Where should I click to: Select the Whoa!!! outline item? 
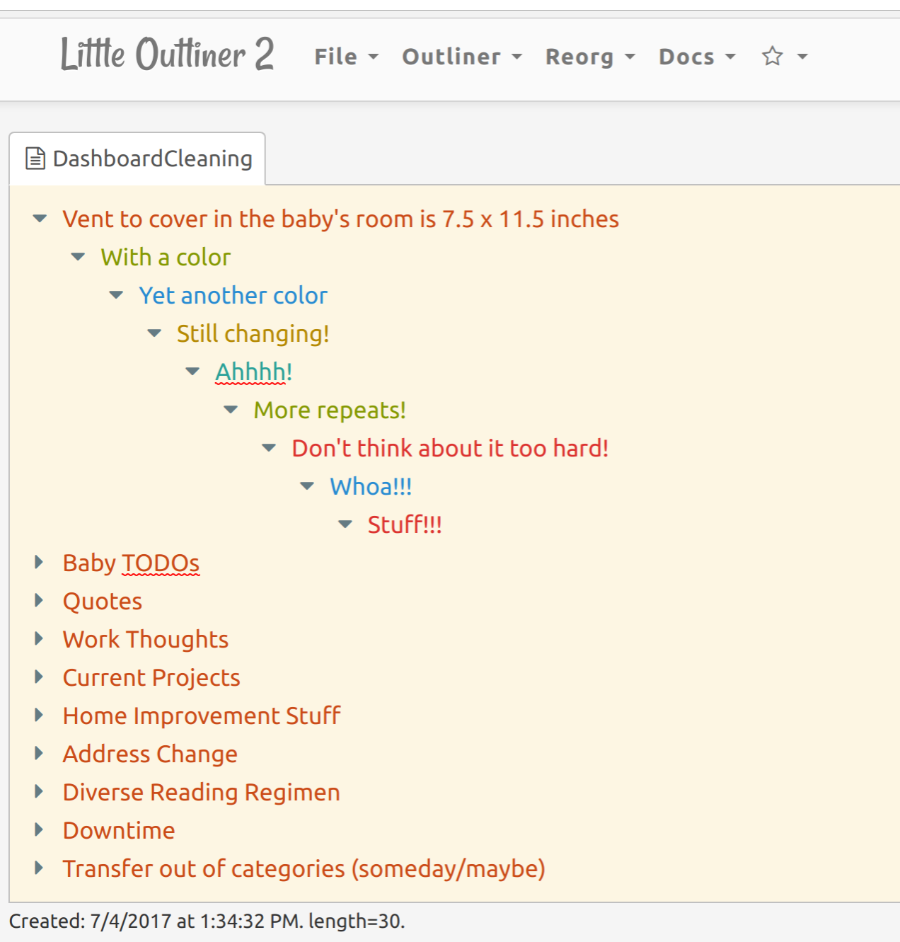click(371, 486)
